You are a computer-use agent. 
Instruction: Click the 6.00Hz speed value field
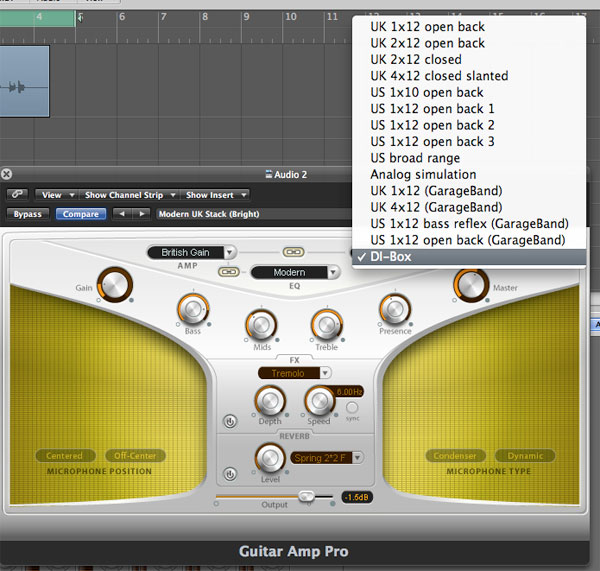pos(349,392)
